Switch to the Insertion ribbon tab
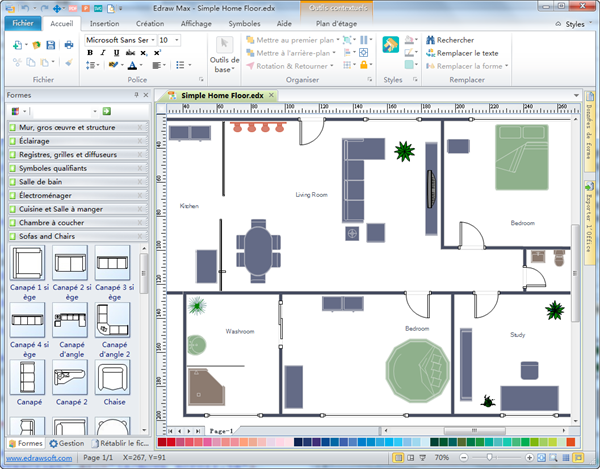This screenshot has width=600, height=469. (x=104, y=22)
